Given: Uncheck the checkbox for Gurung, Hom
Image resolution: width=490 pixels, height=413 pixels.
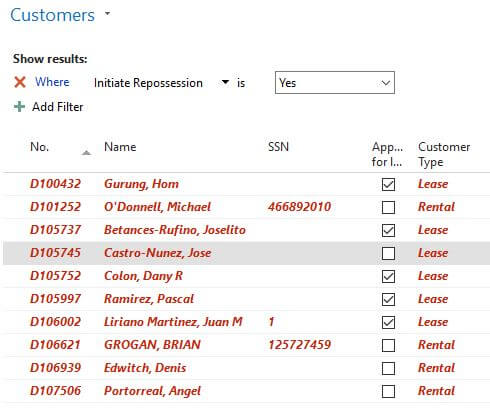Looking at the screenshot, I should point(388,184).
